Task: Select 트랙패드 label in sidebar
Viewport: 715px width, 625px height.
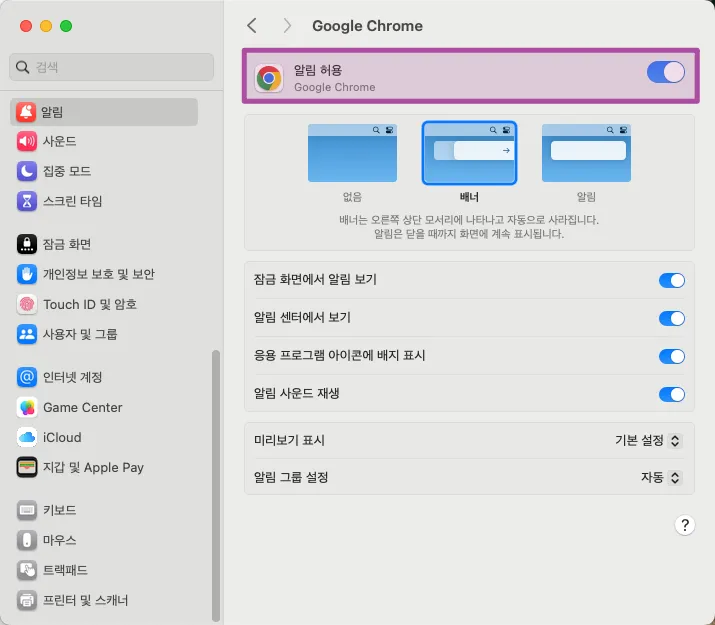Action: [x=65, y=570]
